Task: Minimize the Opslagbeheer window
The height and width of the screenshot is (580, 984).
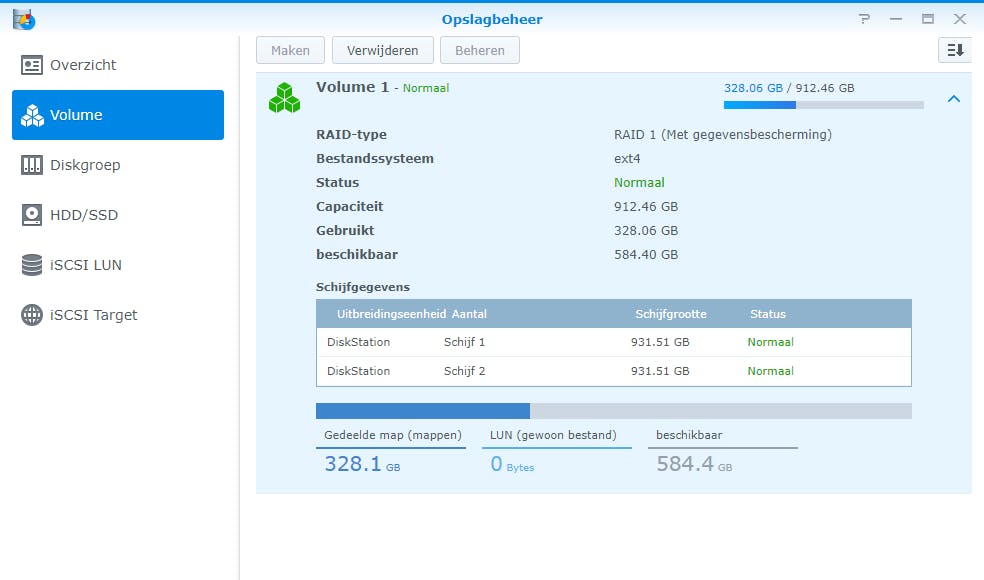Action: tap(896, 19)
